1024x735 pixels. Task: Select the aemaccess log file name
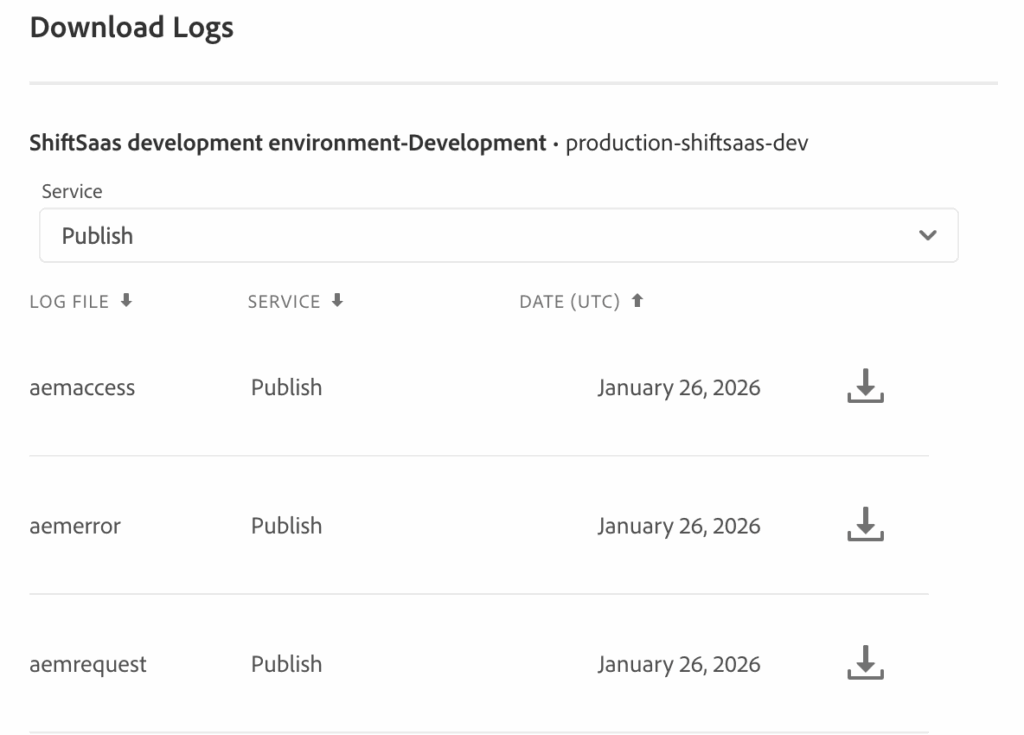[x=82, y=388]
